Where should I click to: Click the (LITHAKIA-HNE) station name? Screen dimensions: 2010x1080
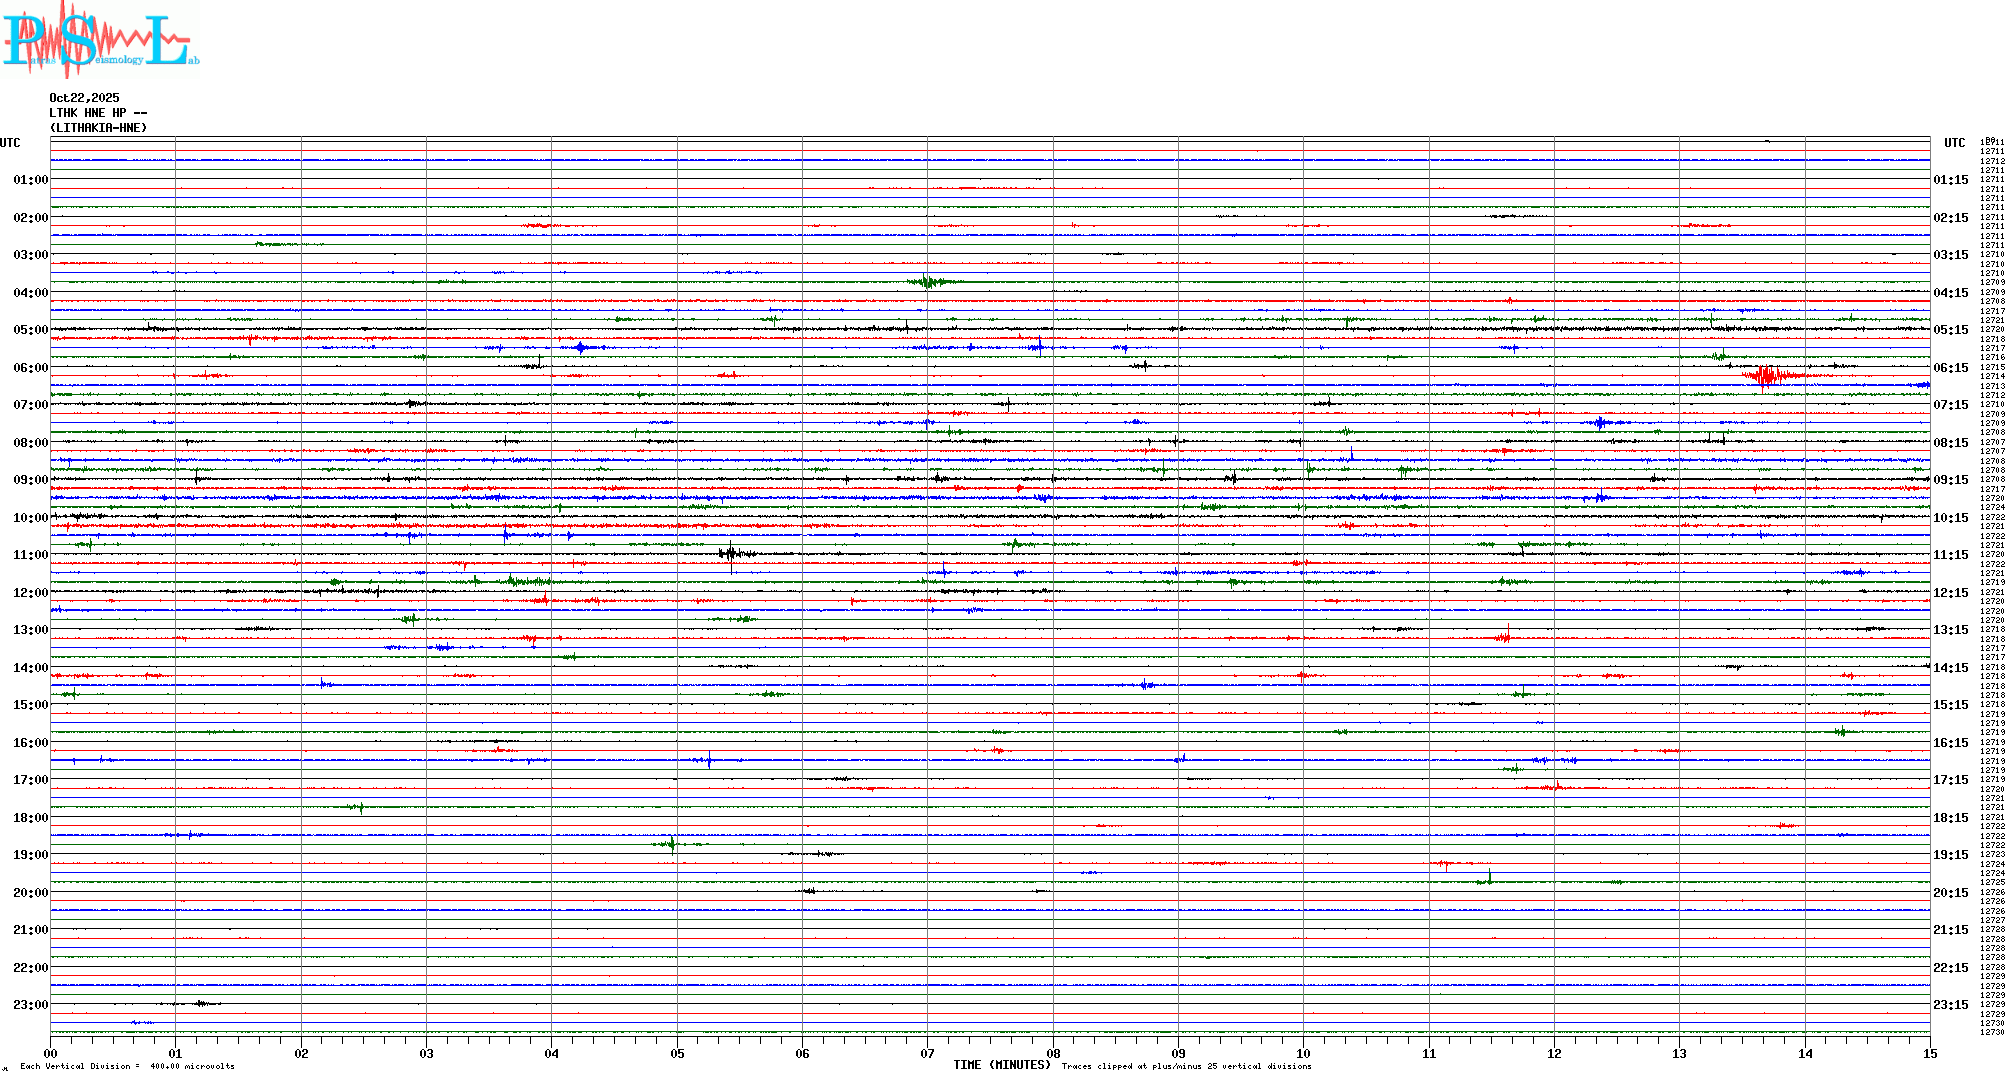pyautogui.click(x=98, y=128)
